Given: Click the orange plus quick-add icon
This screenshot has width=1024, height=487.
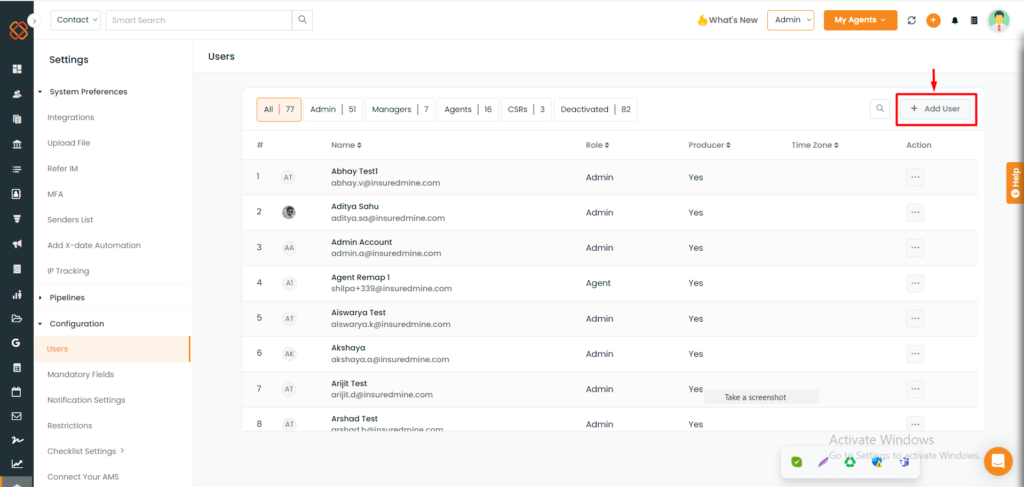Looking at the screenshot, I should pyautogui.click(x=933, y=20).
